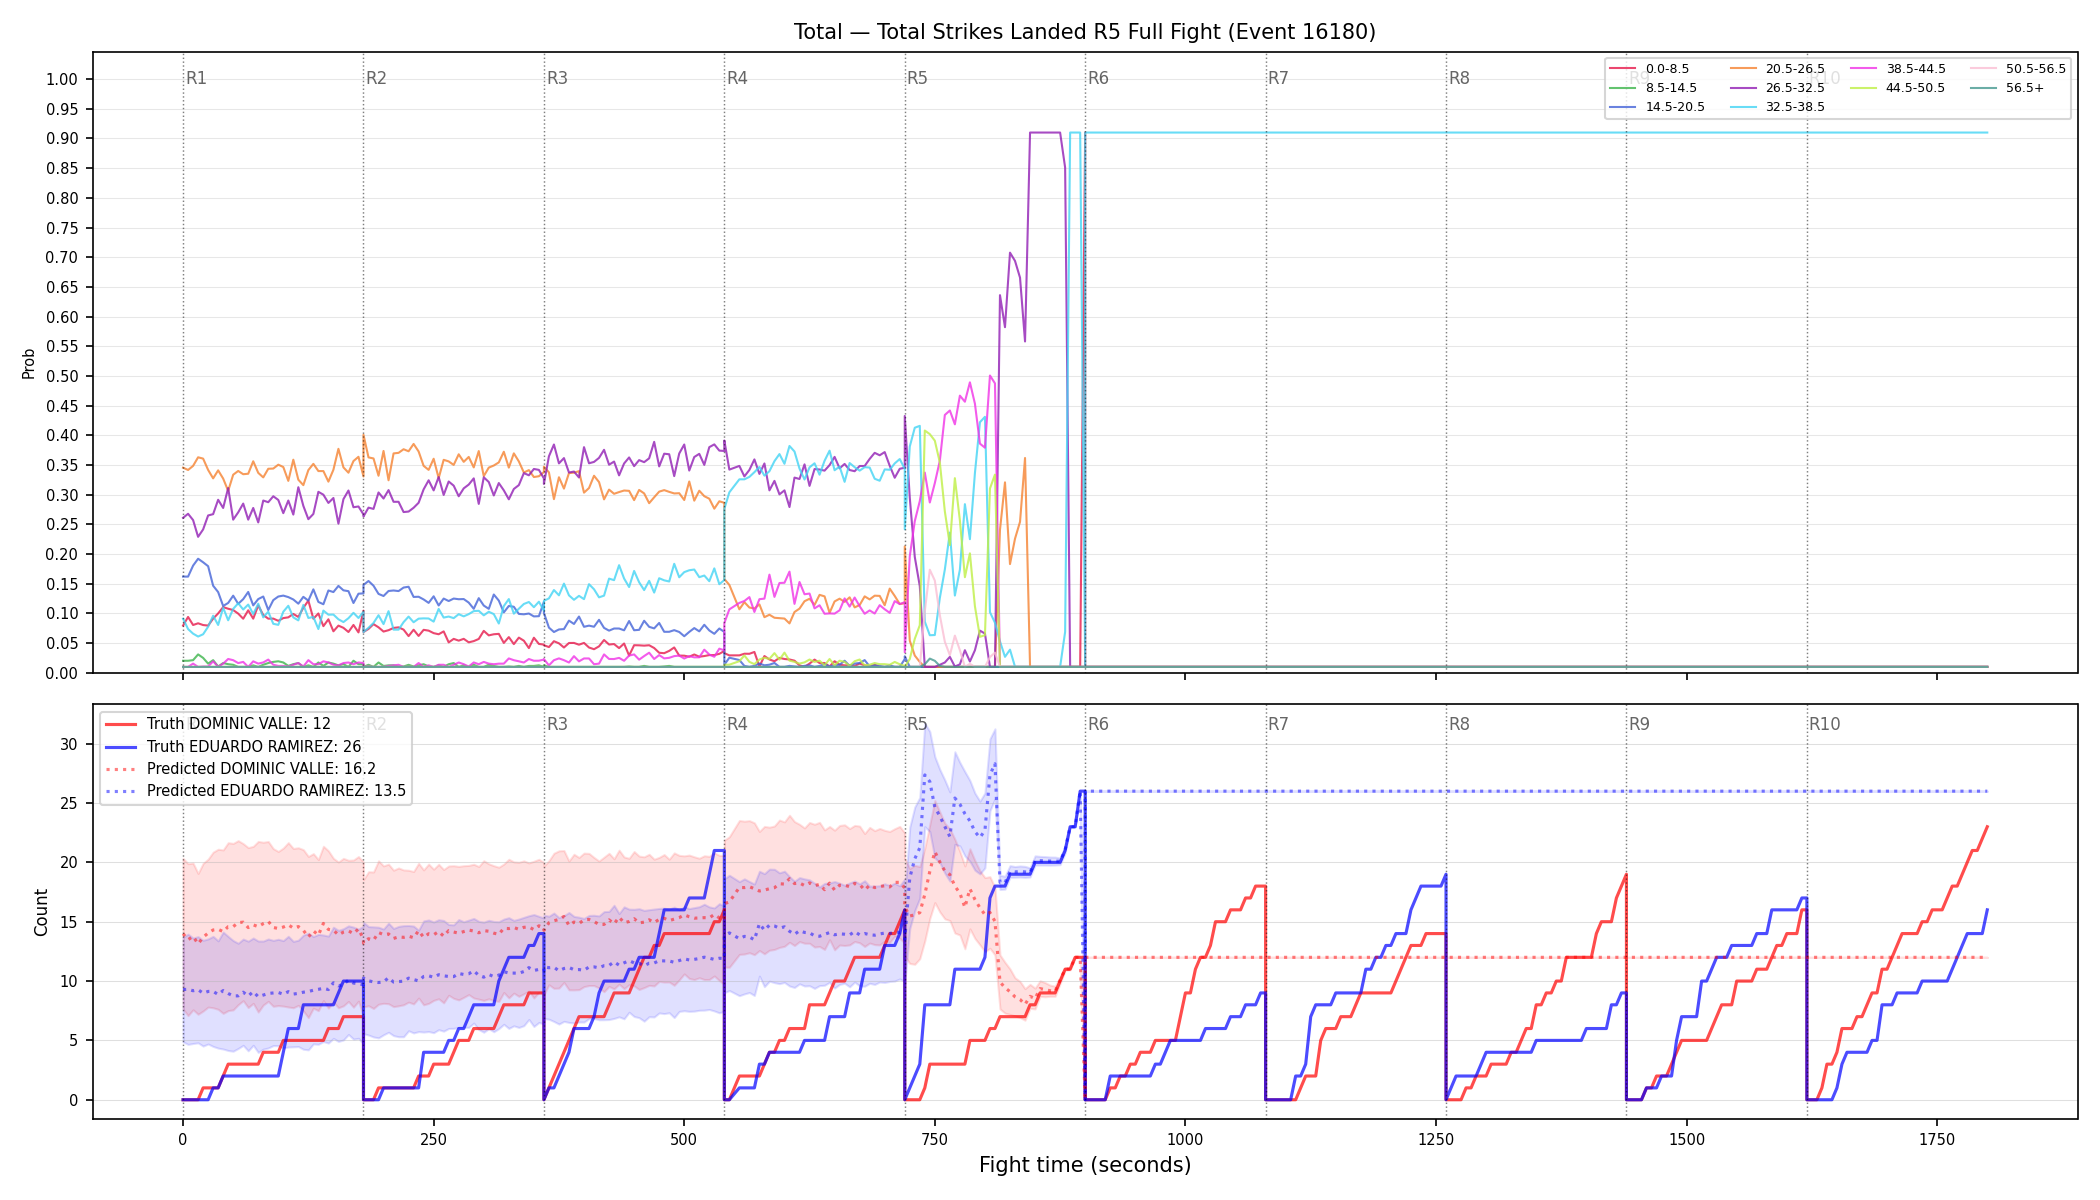Select the 0.0-8.5 legend entry
2100x1200 pixels.
1649,69
